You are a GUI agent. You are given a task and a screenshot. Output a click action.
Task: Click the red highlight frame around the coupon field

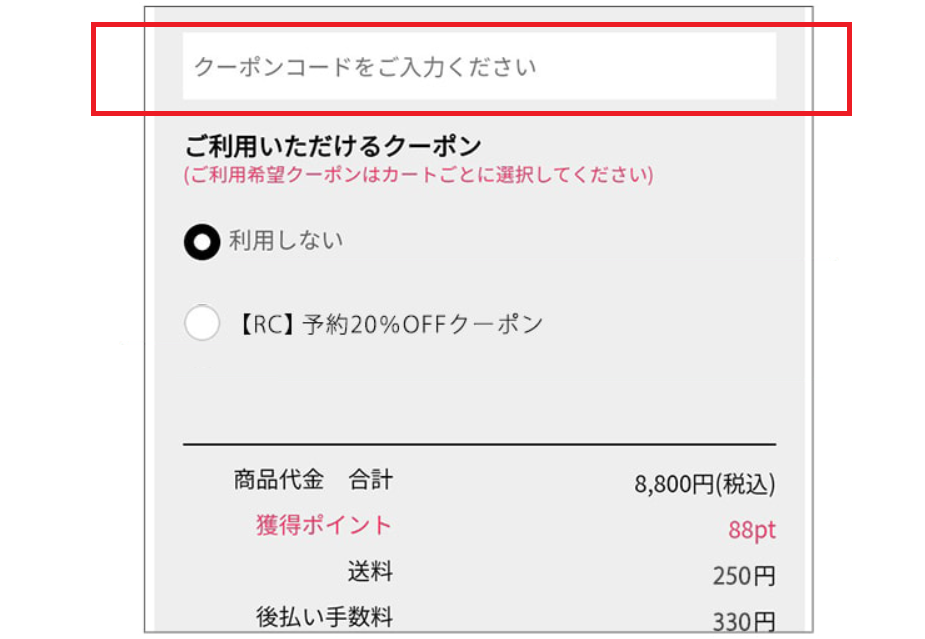(470, 24)
